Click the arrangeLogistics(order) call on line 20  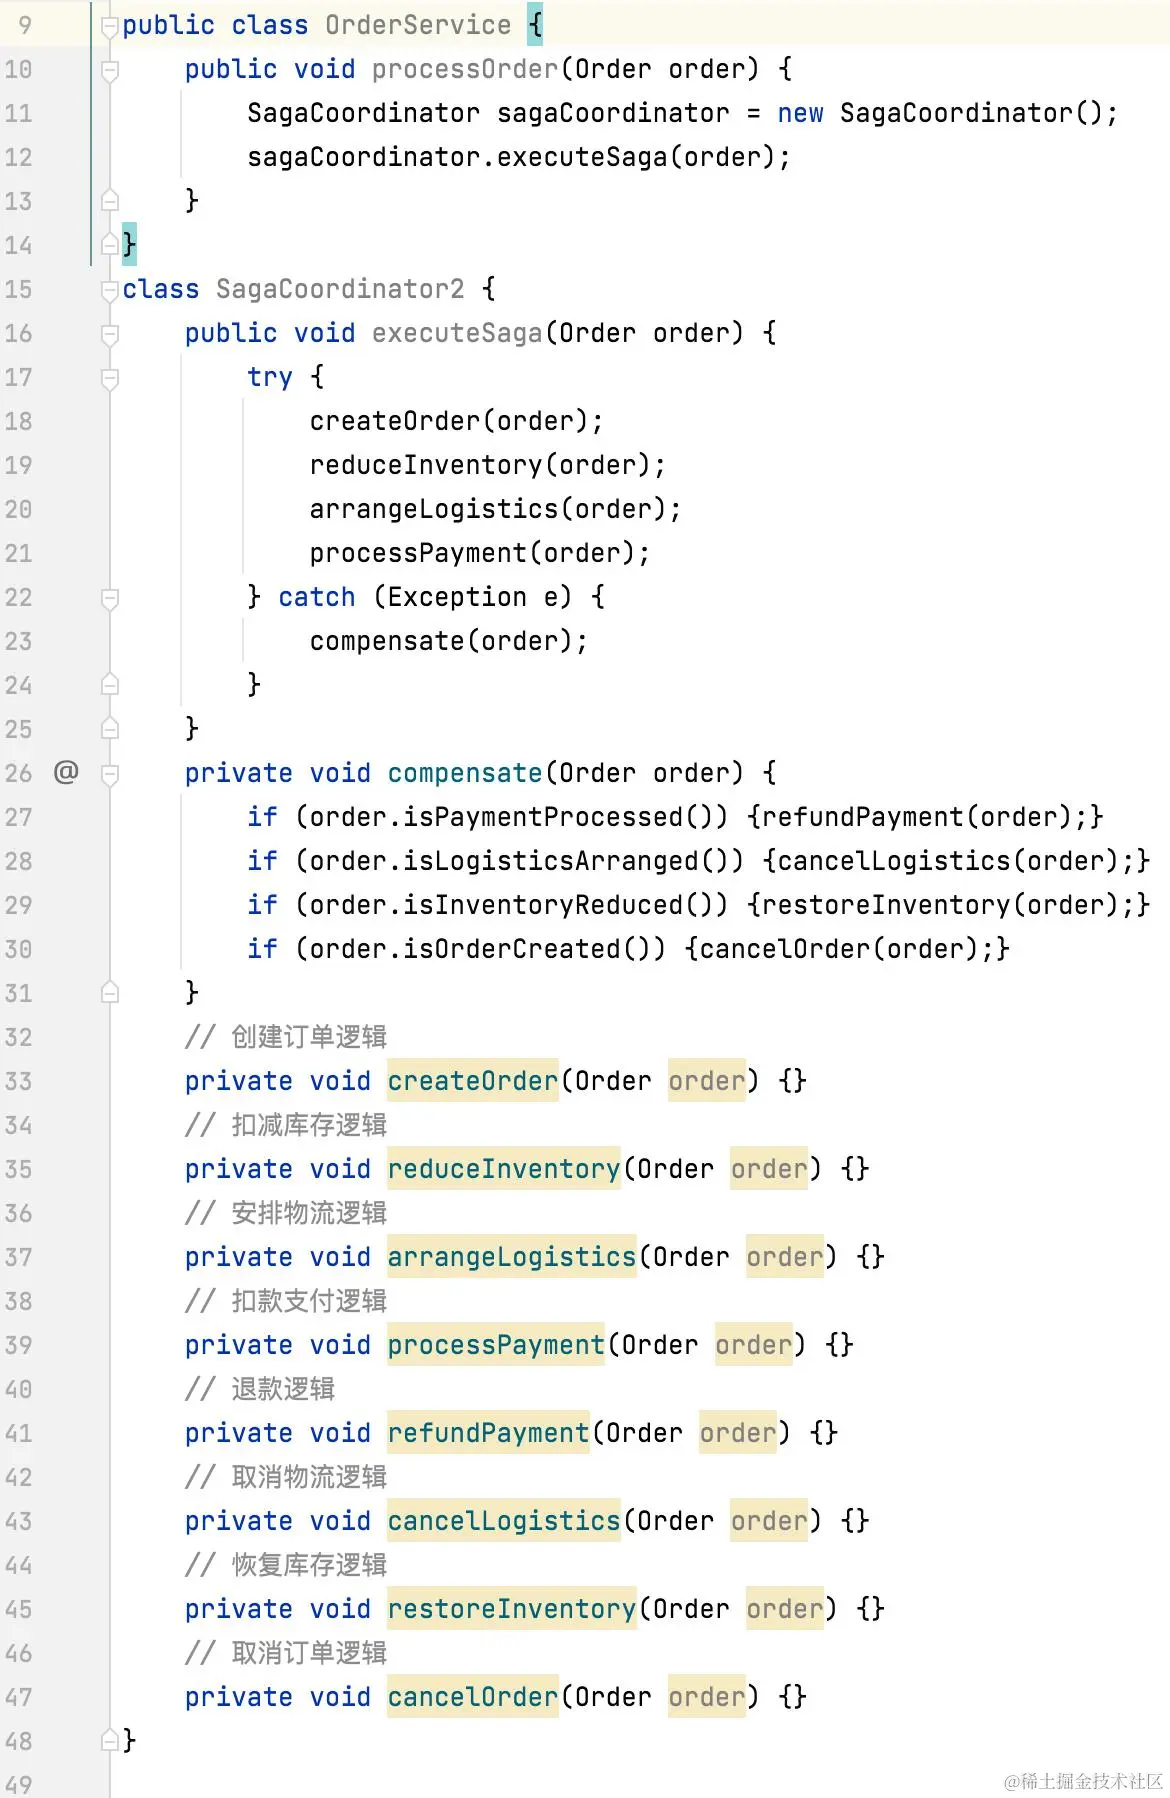(x=488, y=509)
